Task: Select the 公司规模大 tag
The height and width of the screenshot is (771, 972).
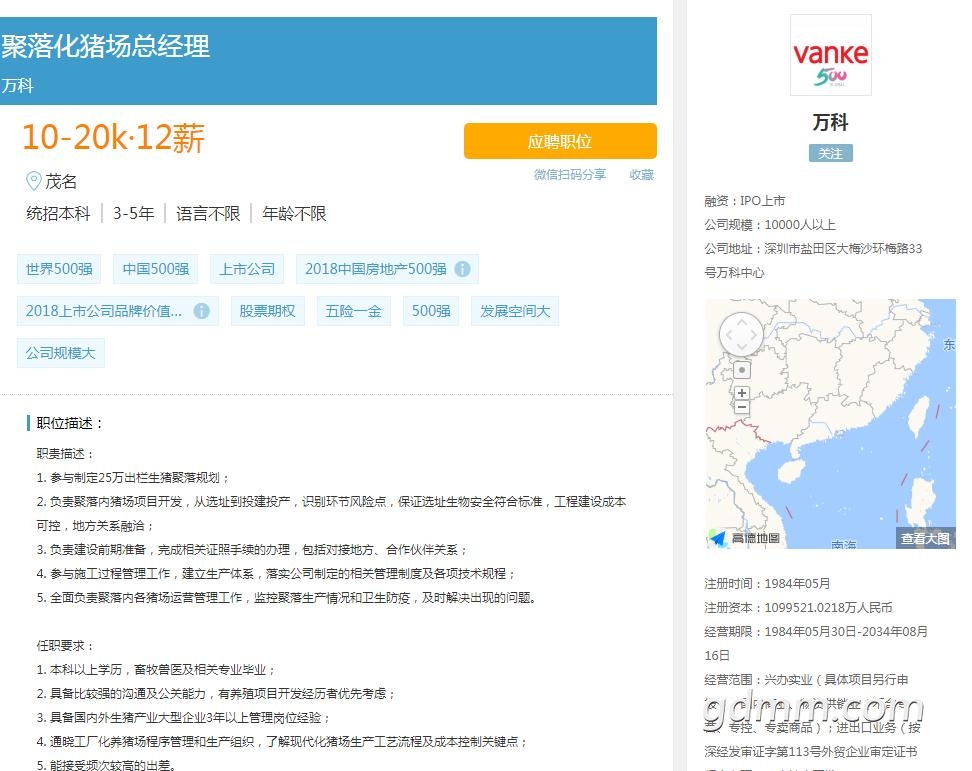Action: [61, 353]
